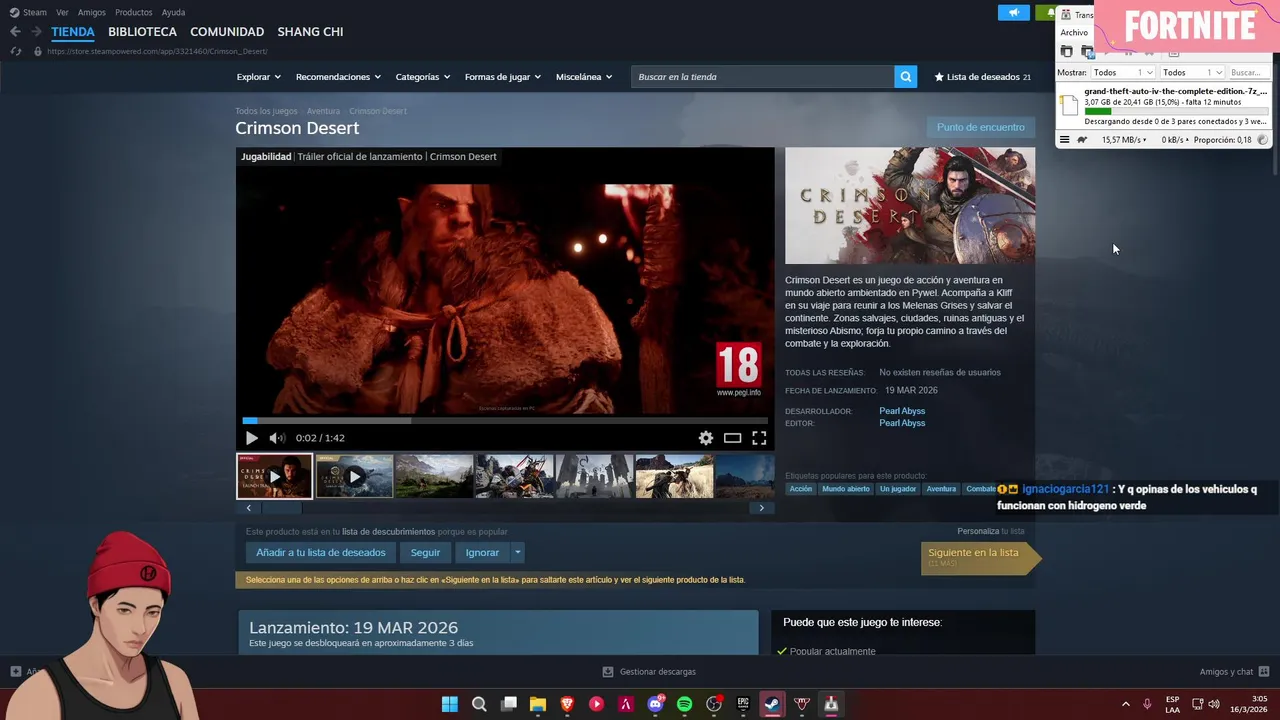
Task: Switch to BIBLIOTECA tab
Action: point(142,32)
